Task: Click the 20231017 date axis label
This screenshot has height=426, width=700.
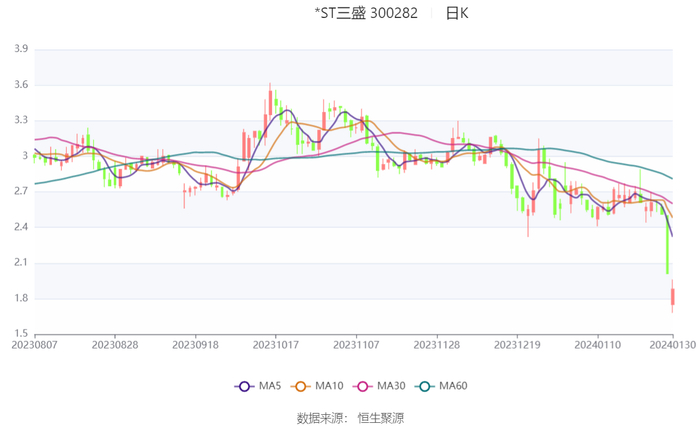Action: (x=276, y=343)
